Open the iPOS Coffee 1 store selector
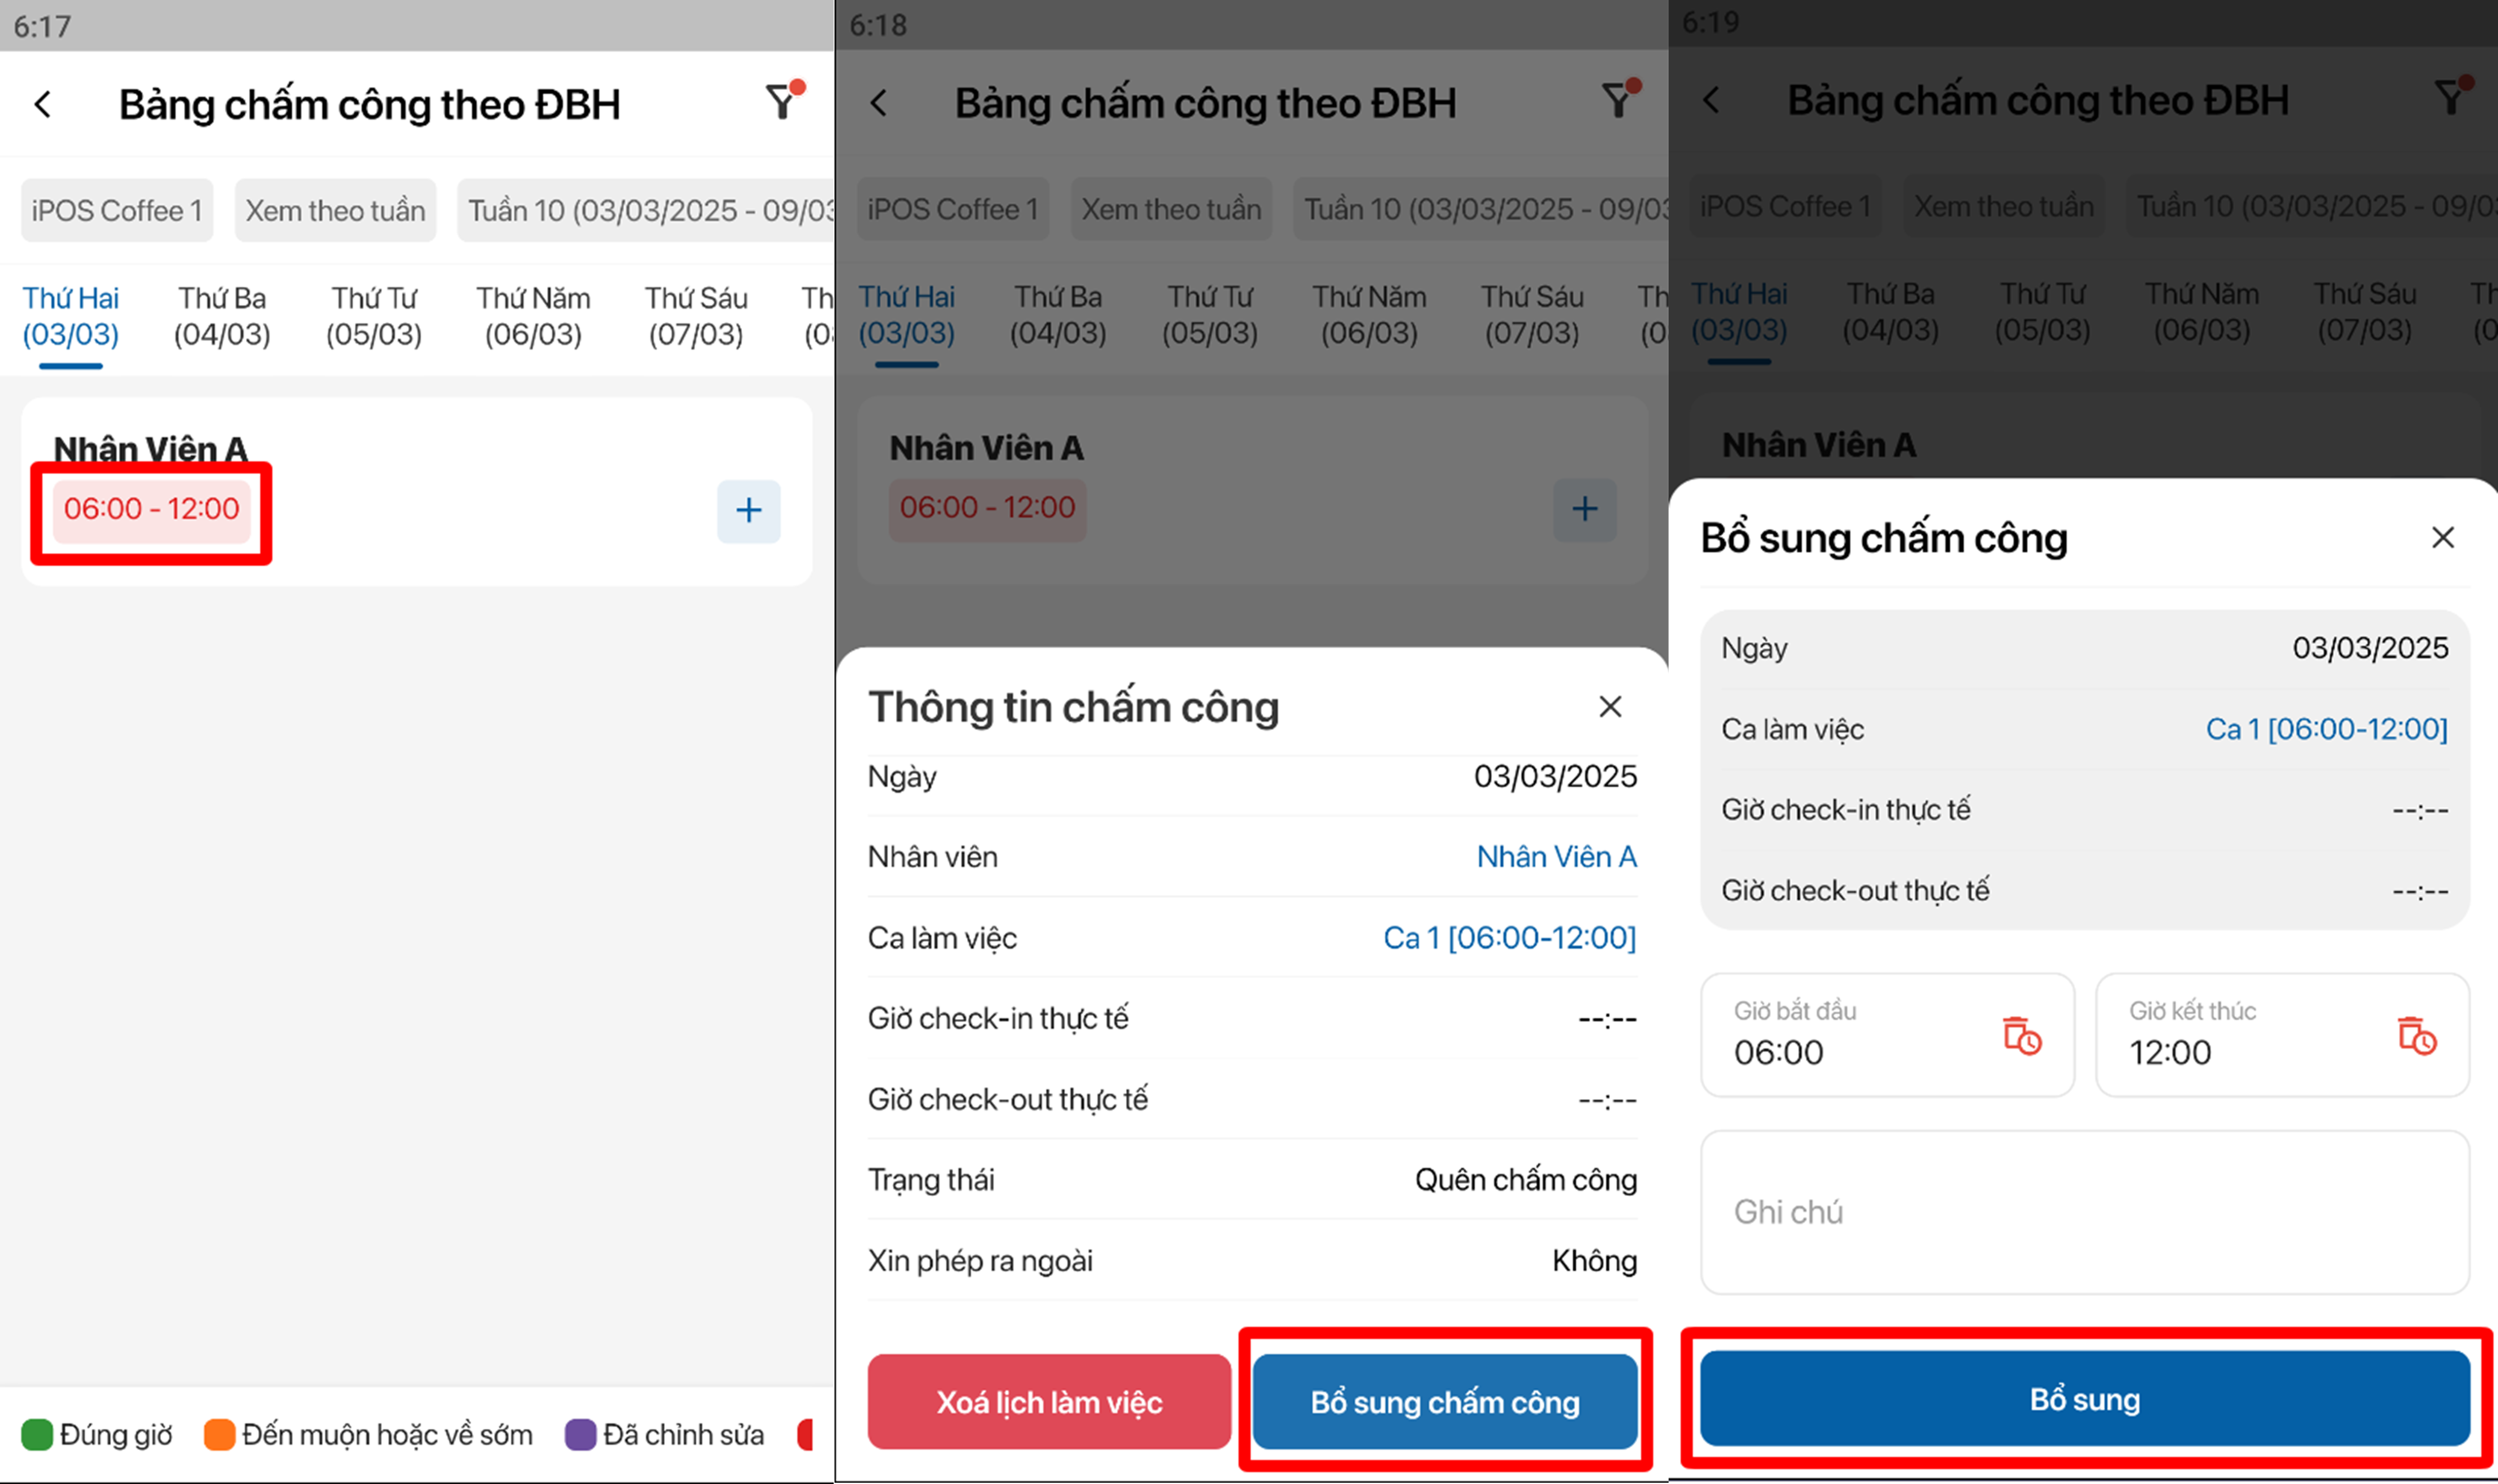Screen dimensions: 2498x1484 point(117,211)
